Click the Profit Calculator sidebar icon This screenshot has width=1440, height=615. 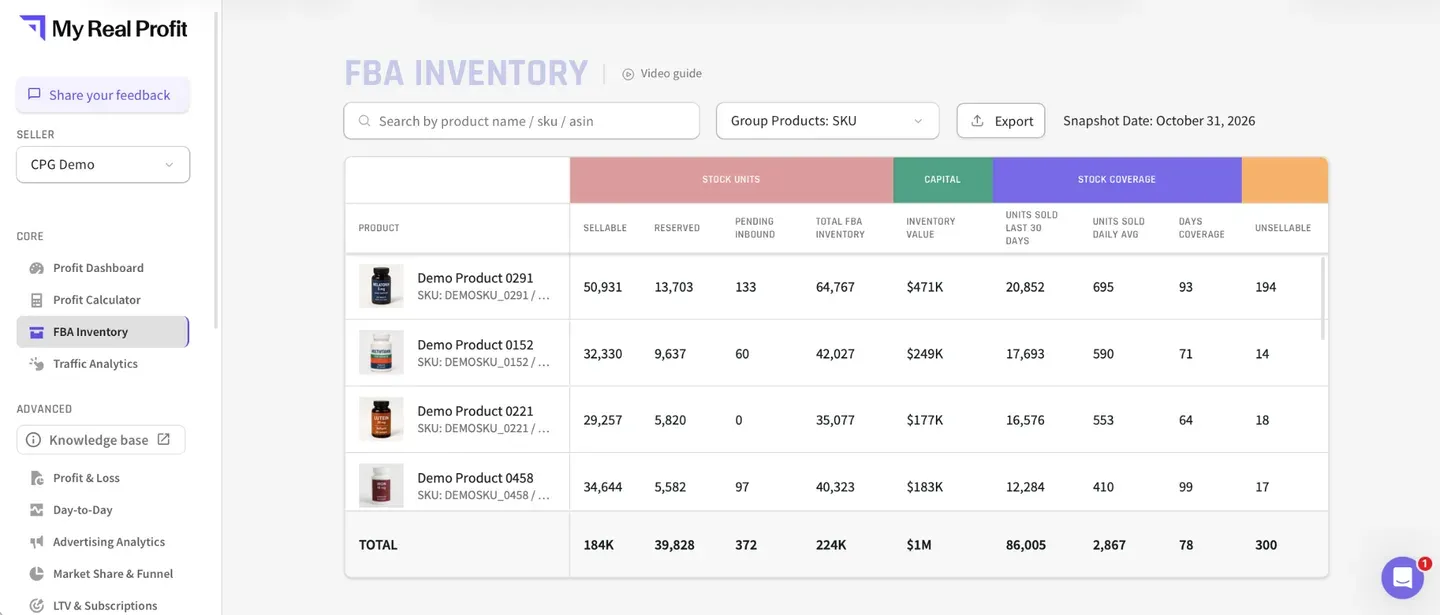37,300
